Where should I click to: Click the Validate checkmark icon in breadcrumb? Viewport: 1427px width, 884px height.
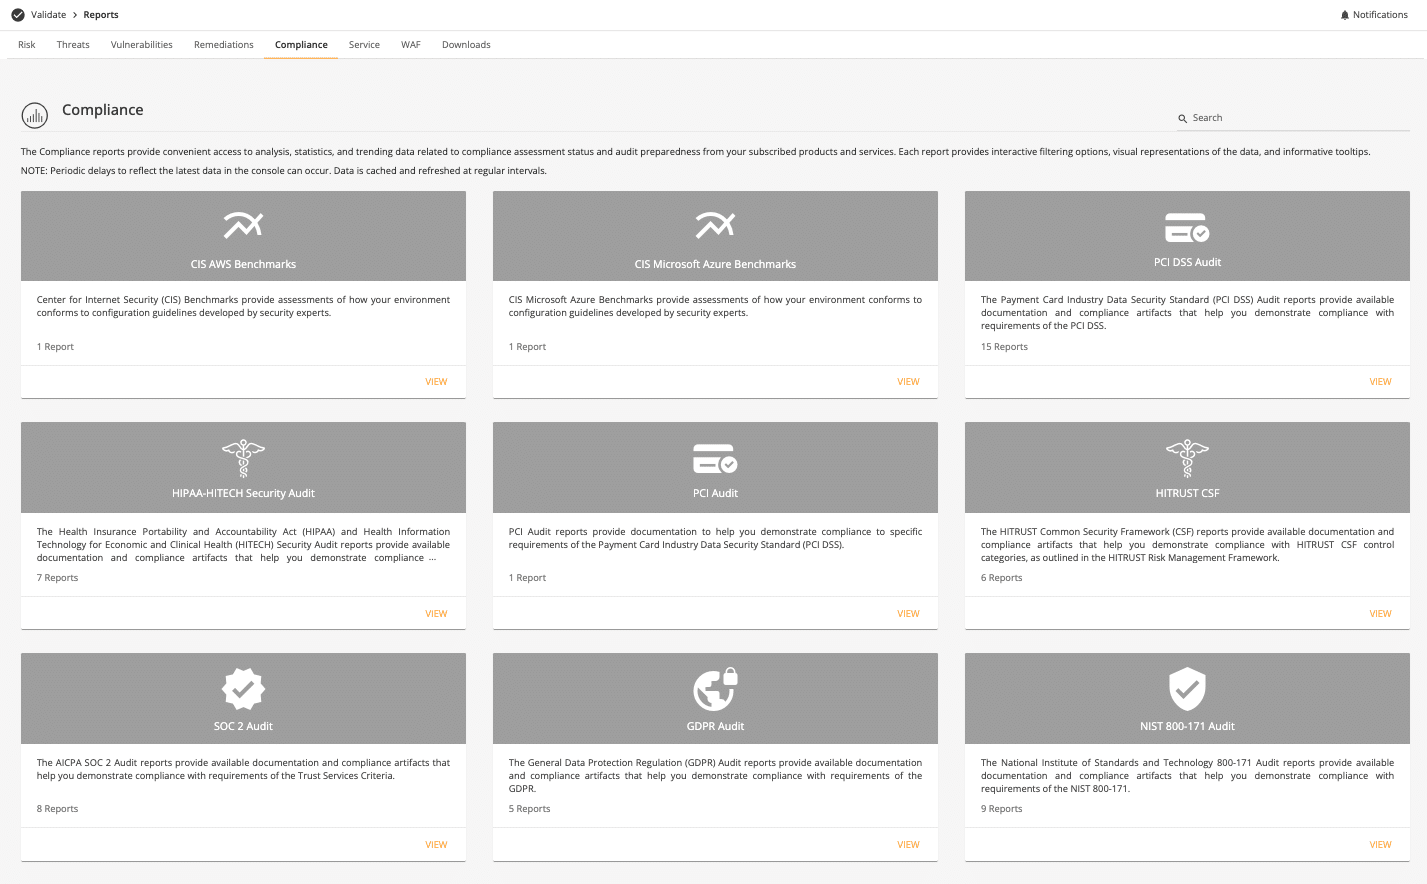click(18, 15)
